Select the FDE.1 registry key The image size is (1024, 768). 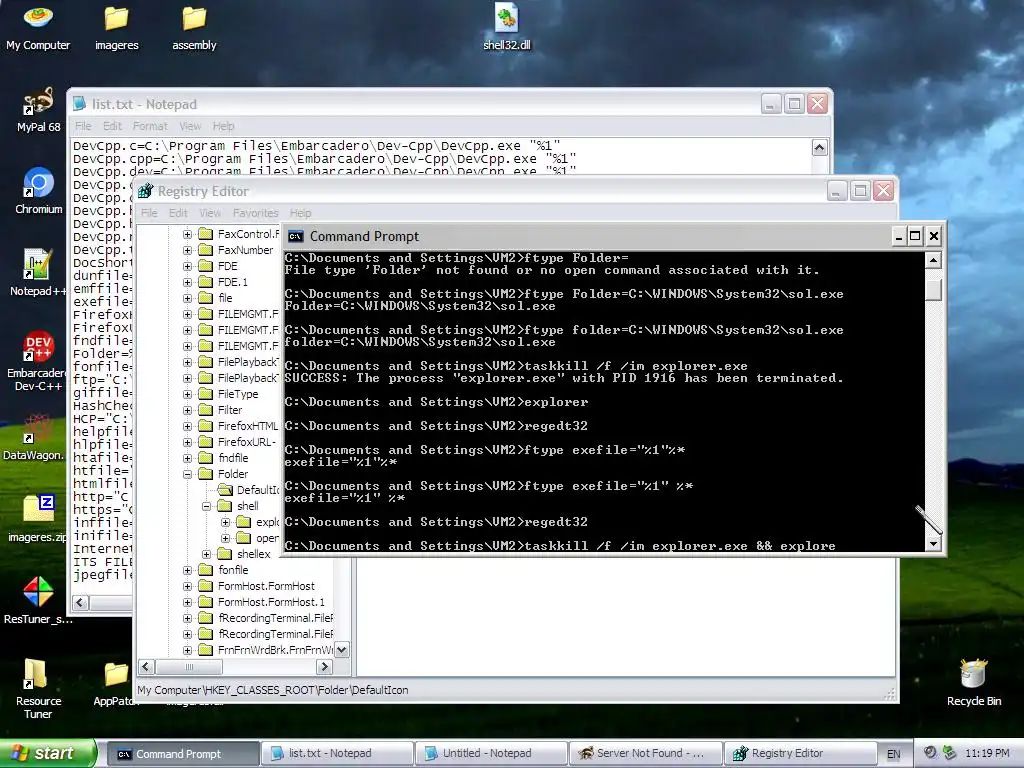pos(232,282)
